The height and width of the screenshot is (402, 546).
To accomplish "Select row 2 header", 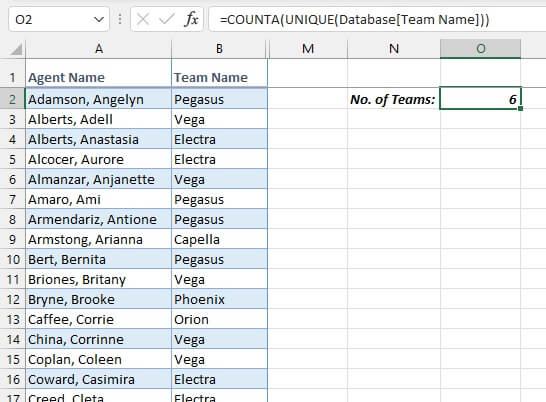I will point(13,99).
